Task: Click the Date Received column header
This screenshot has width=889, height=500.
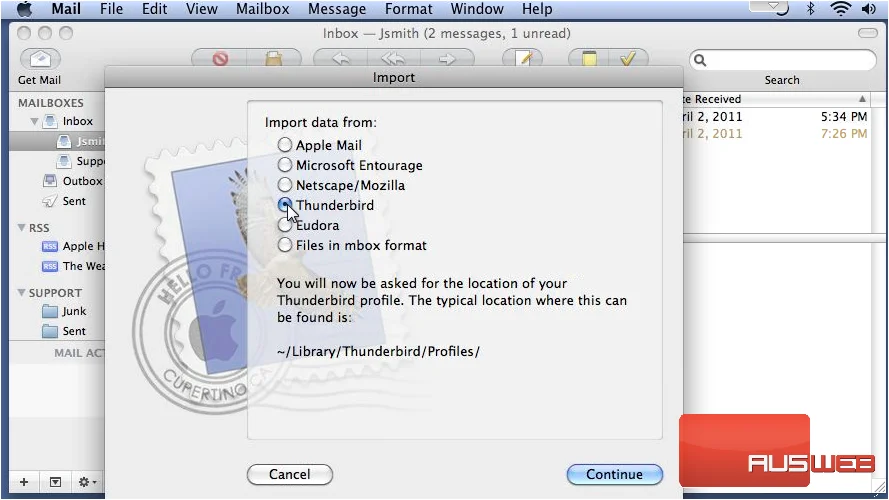Action: (x=777, y=99)
